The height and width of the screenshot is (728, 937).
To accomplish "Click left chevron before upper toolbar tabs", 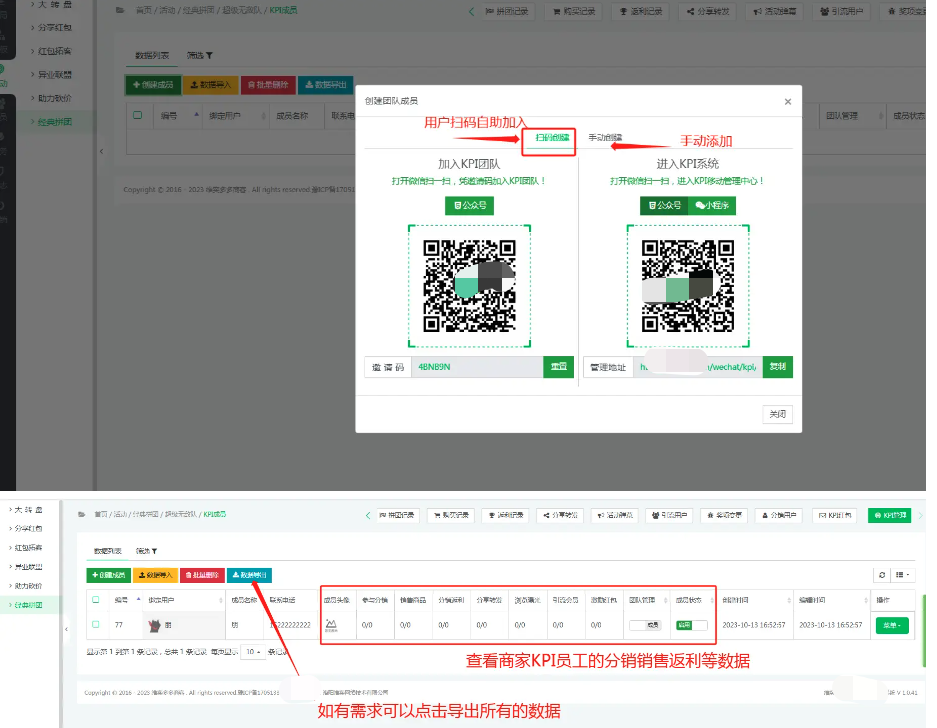I will (x=471, y=11).
